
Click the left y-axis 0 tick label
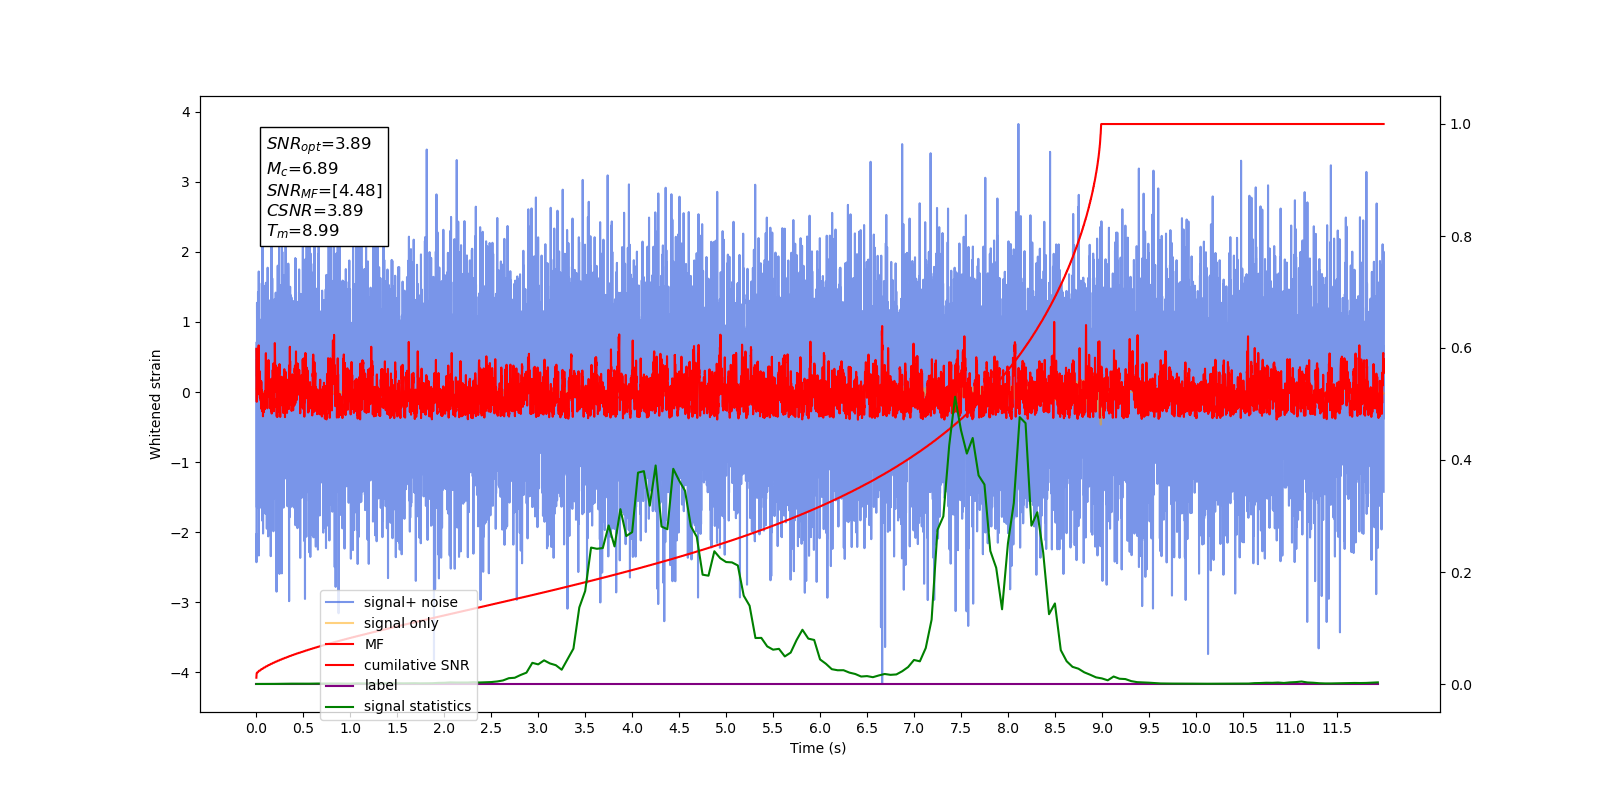(x=186, y=392)
